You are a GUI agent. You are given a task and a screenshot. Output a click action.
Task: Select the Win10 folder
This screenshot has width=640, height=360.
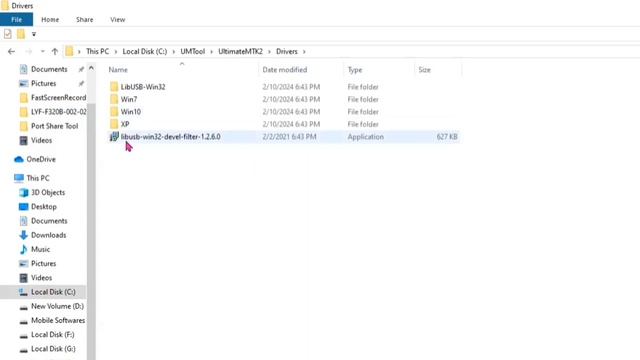coord(131,112)
